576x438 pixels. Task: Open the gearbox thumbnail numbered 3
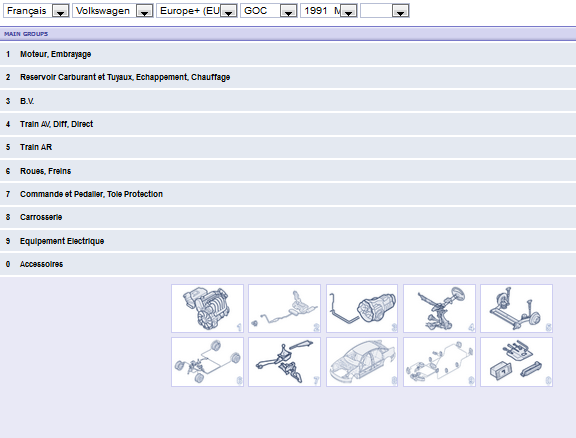pos(362,308)
